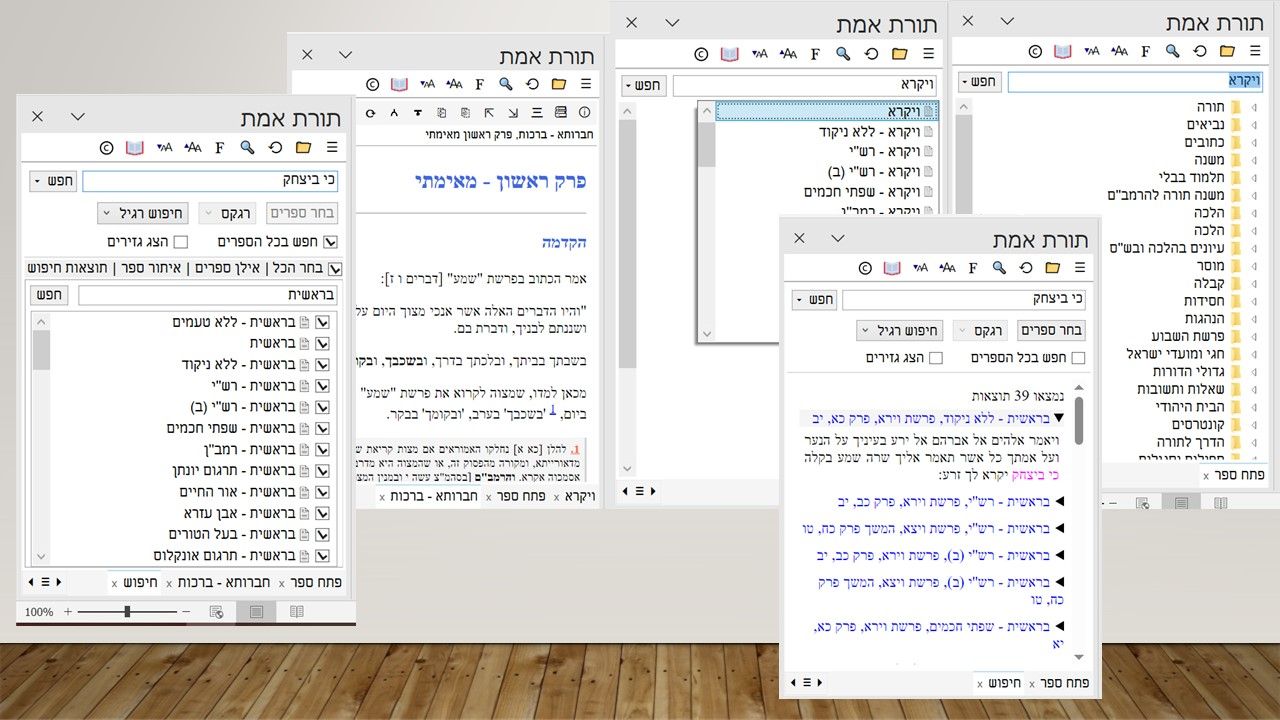Click the two-page view icon in the zoom status bar
This screenshot has width=1280, height=720.
click(x=296, y=611)
